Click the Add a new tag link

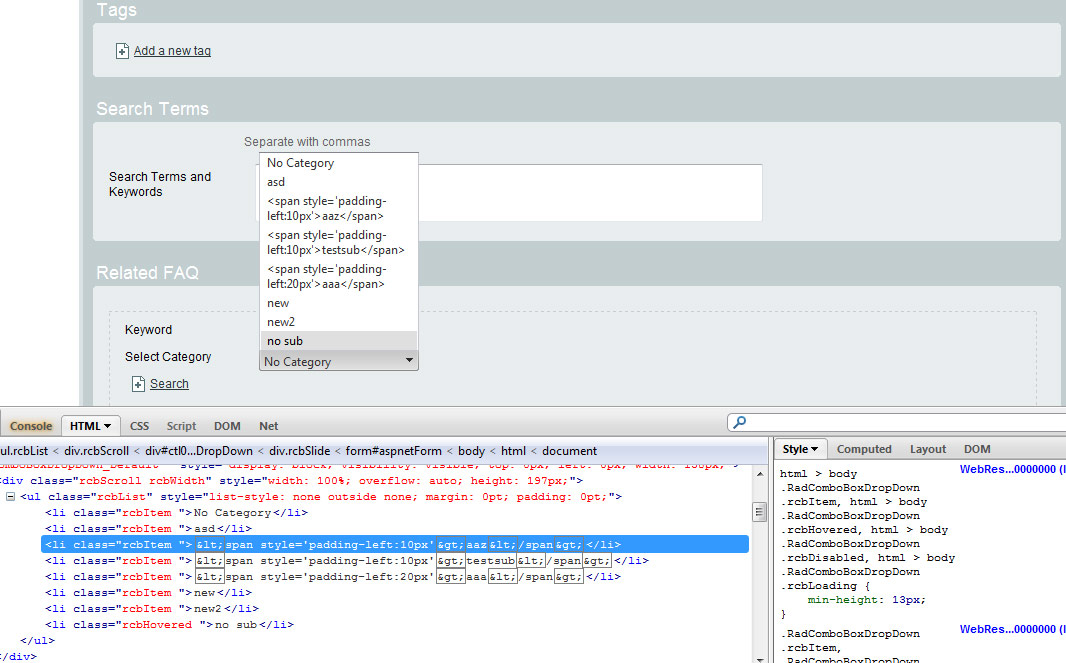coord(172,51)
